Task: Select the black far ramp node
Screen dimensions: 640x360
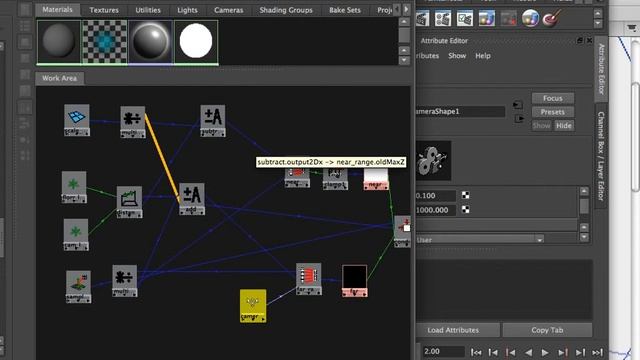Action: coord(354,281)
